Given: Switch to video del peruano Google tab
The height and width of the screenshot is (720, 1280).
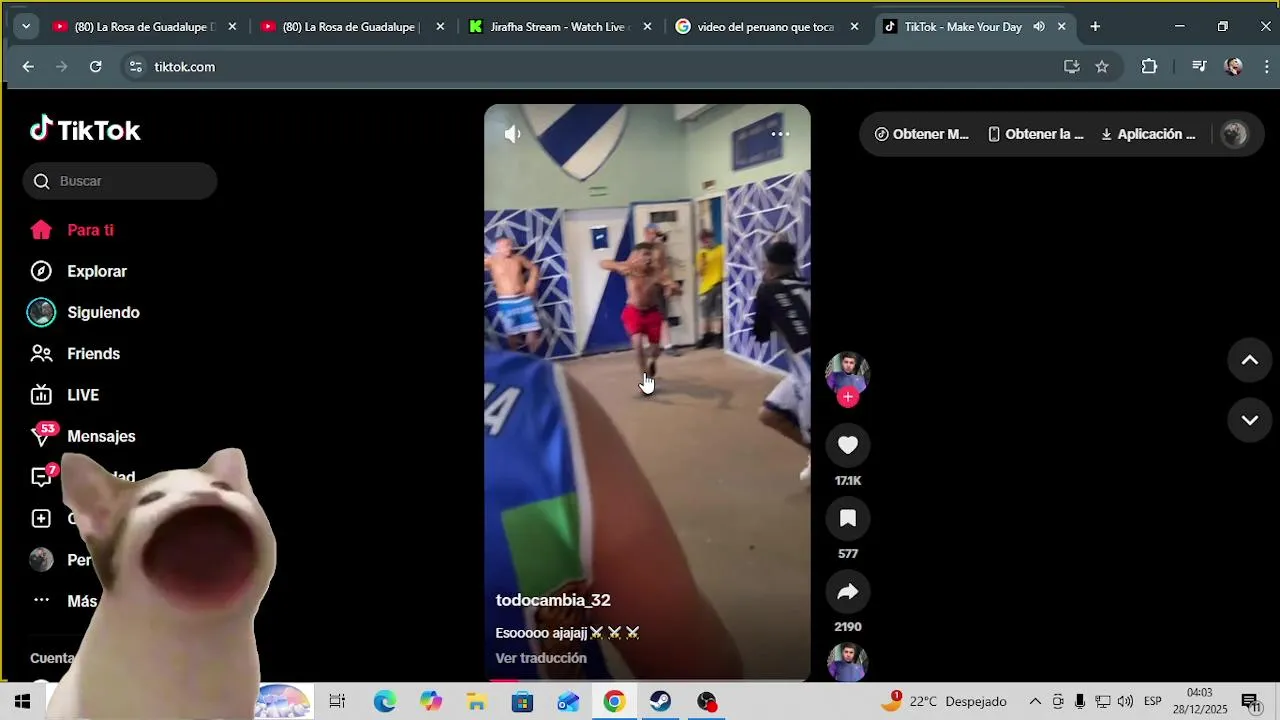Looking at the screenshot, I should pos(766,27).
